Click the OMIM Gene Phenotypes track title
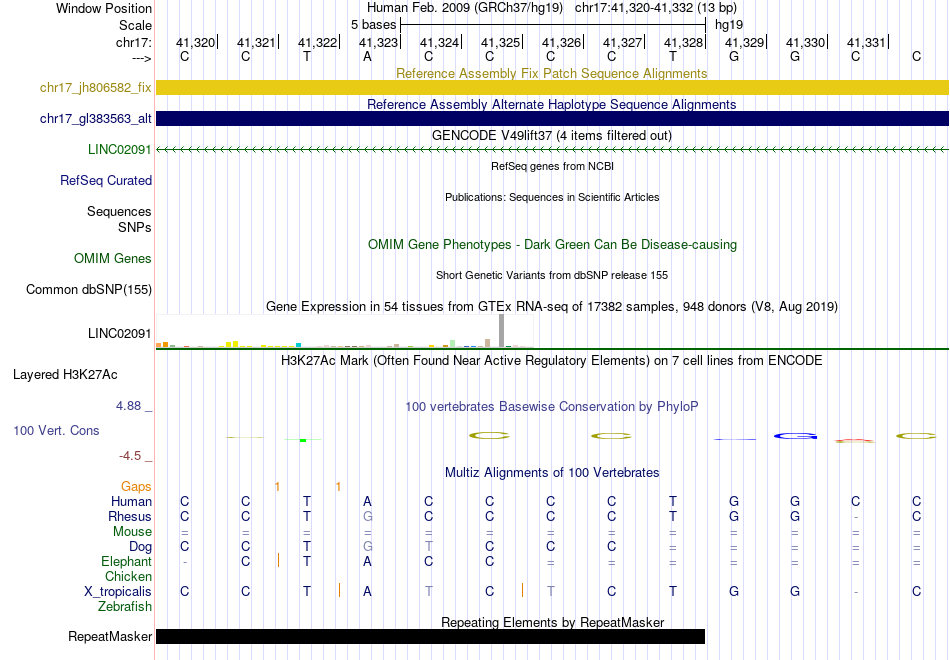 click(552, 244)
